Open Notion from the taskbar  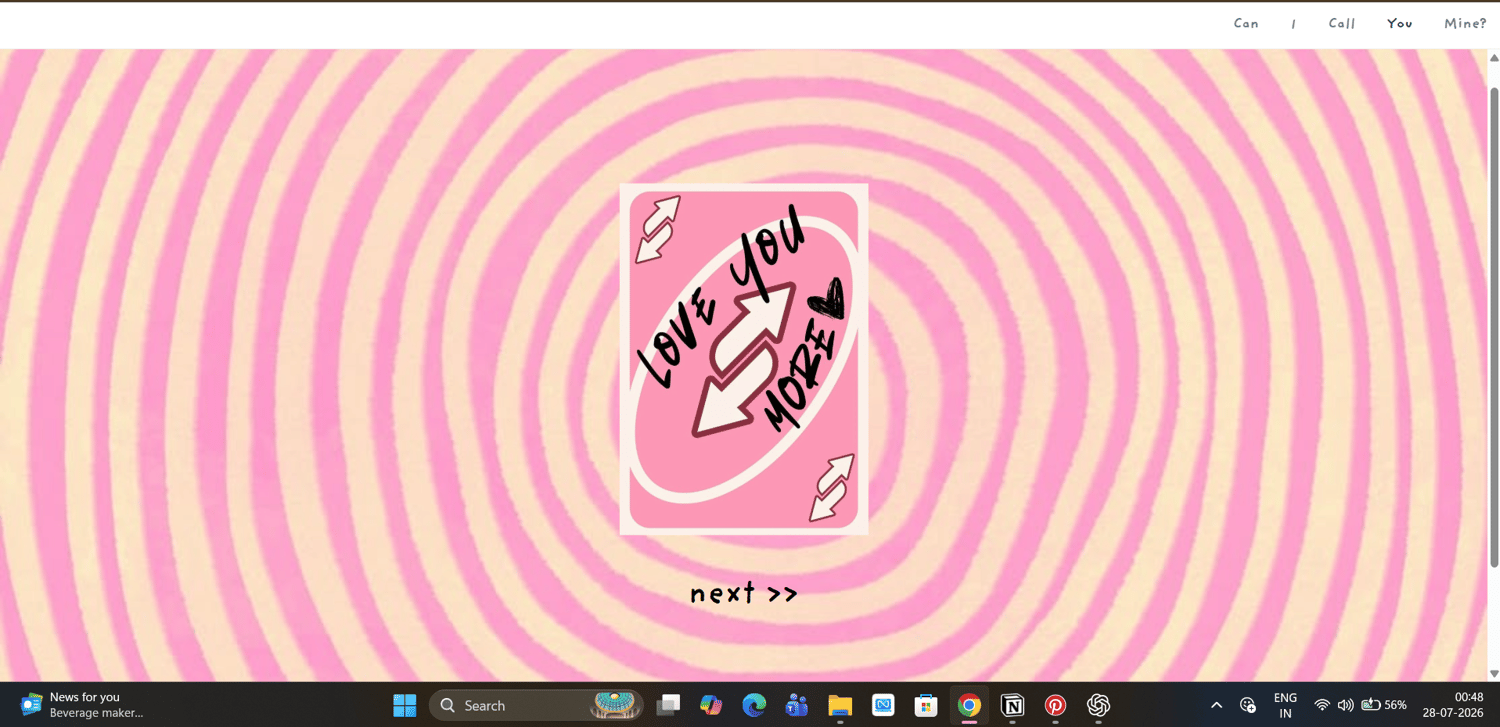pos(1012,705)
